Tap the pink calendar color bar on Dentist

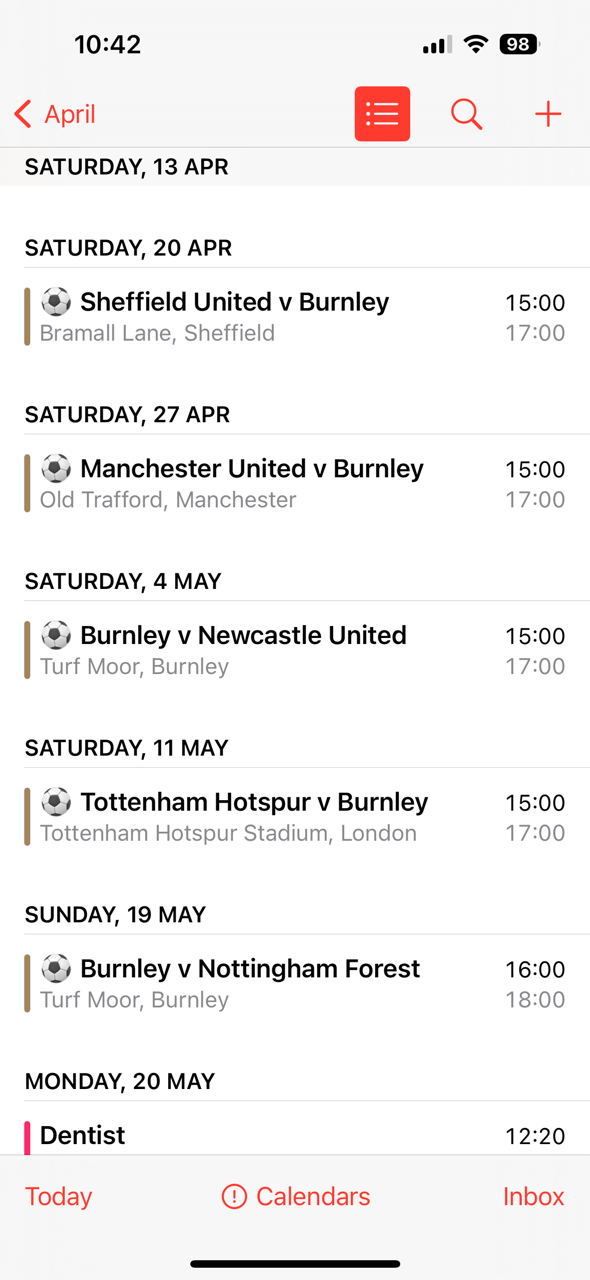click(x=27, y=1138)
